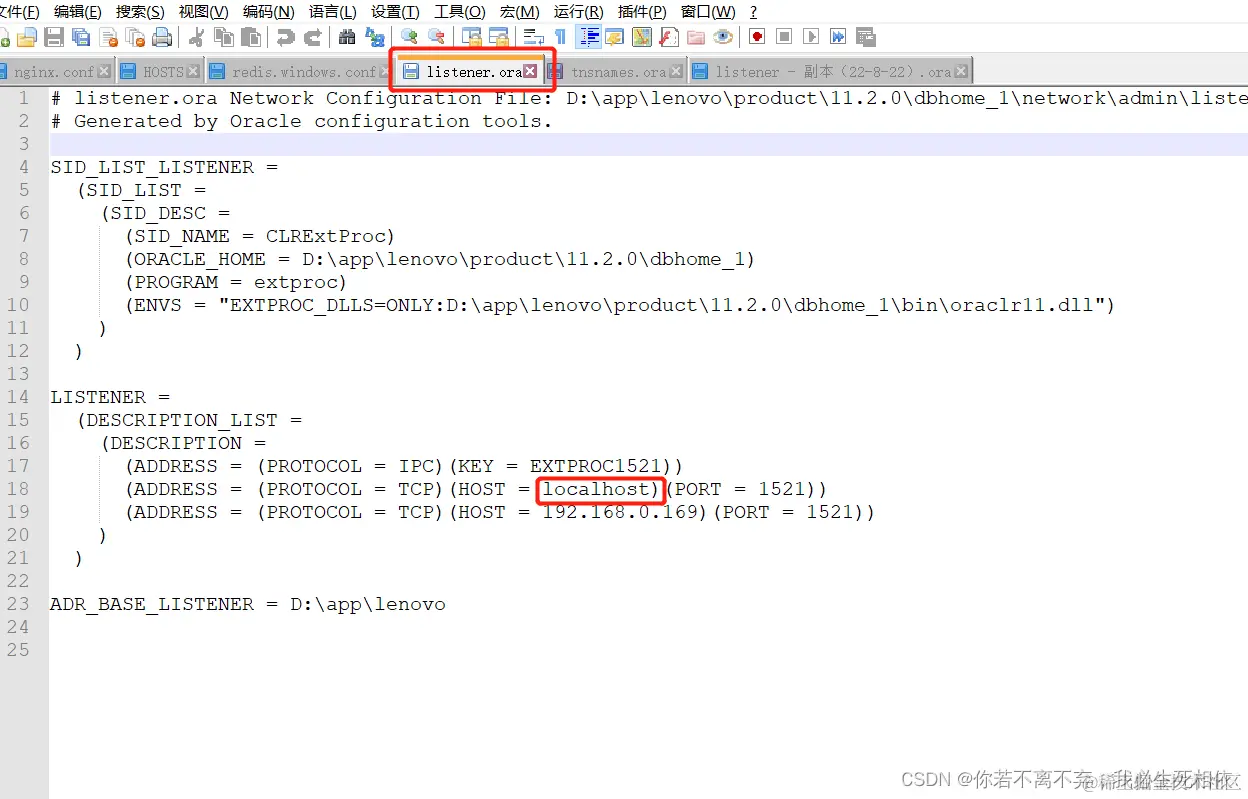Image resolution: width=1248 pixels, height=799 pixels.
Task: Run macro multiple times icon
Action: click(838, 37)
